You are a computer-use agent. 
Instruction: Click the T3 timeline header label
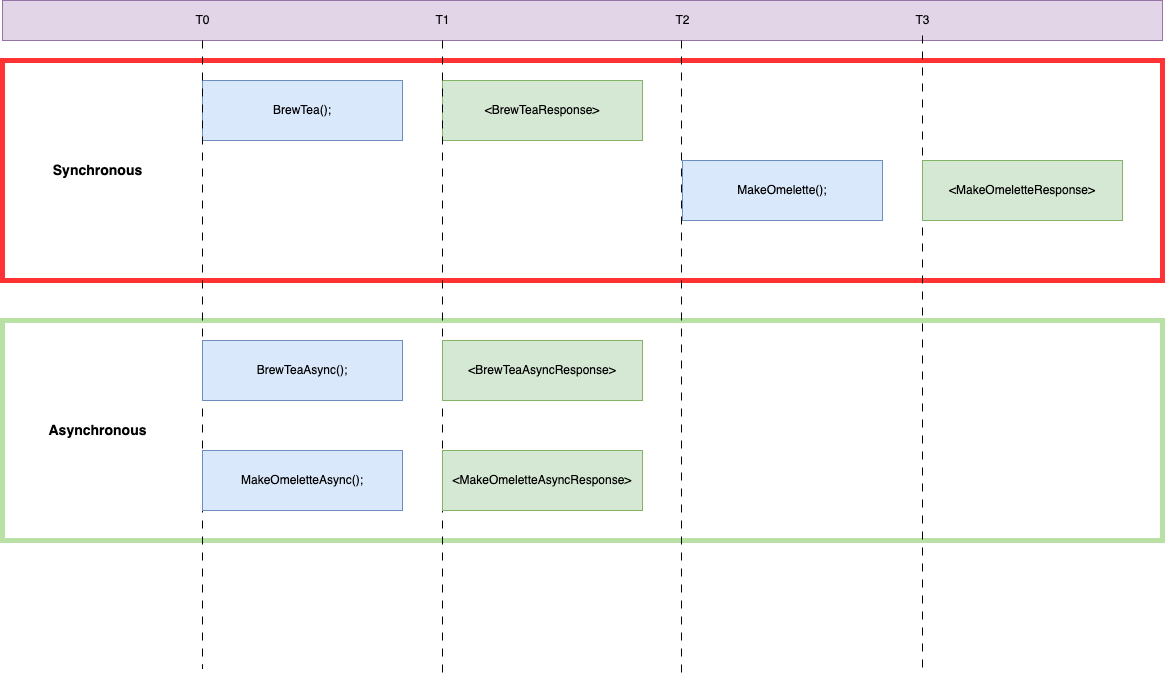click(x=923, y=20)
